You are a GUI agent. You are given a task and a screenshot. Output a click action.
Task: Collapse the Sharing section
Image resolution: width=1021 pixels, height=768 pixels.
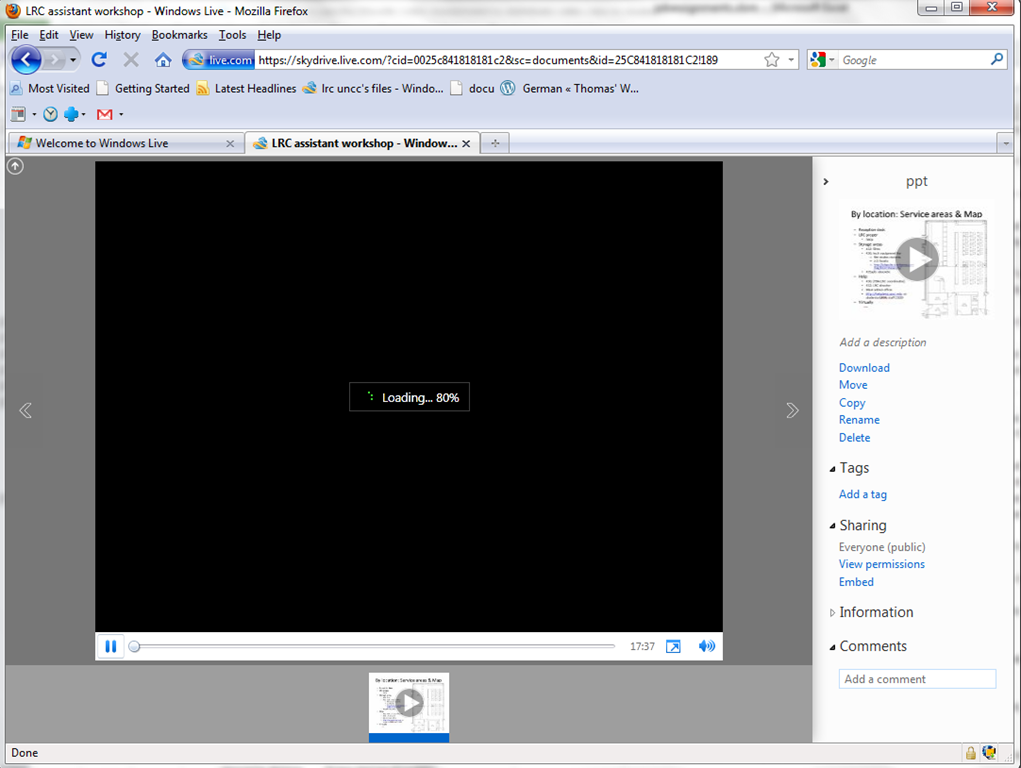coord(833,526)
